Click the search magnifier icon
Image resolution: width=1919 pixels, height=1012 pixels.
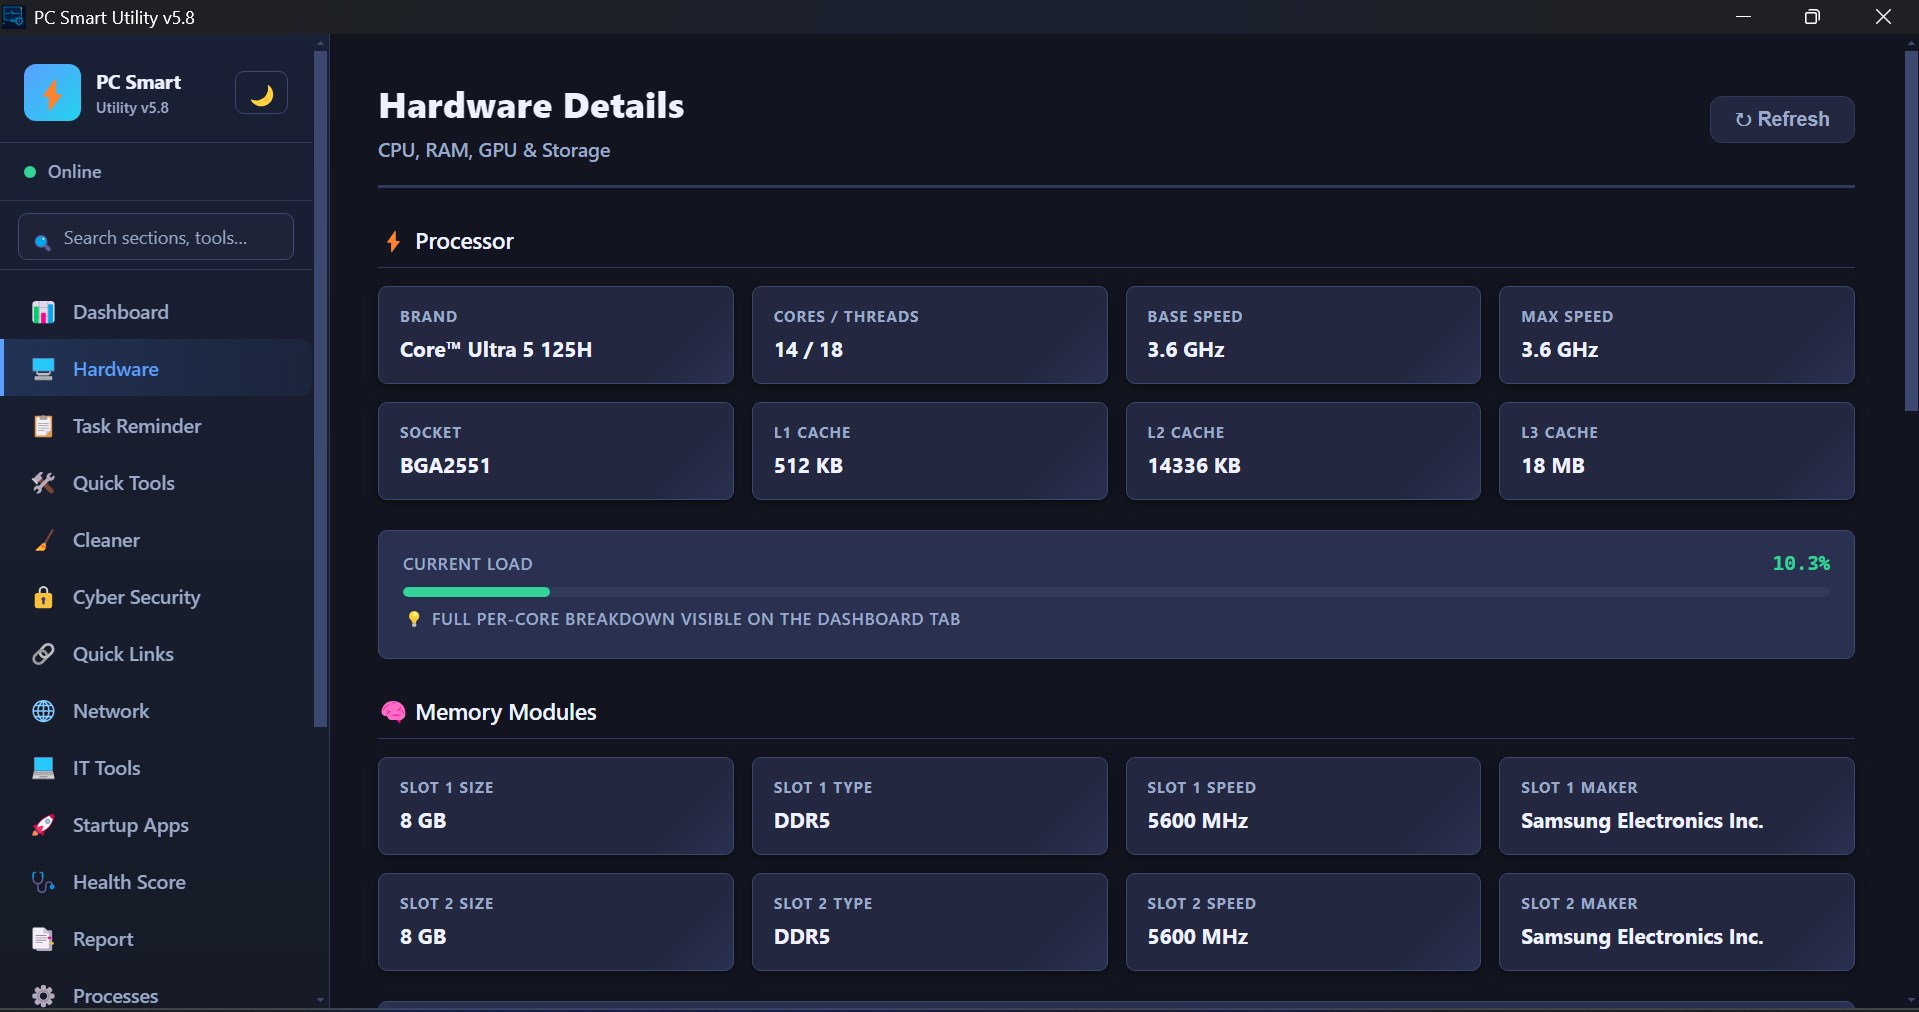[x=42, y=241]
